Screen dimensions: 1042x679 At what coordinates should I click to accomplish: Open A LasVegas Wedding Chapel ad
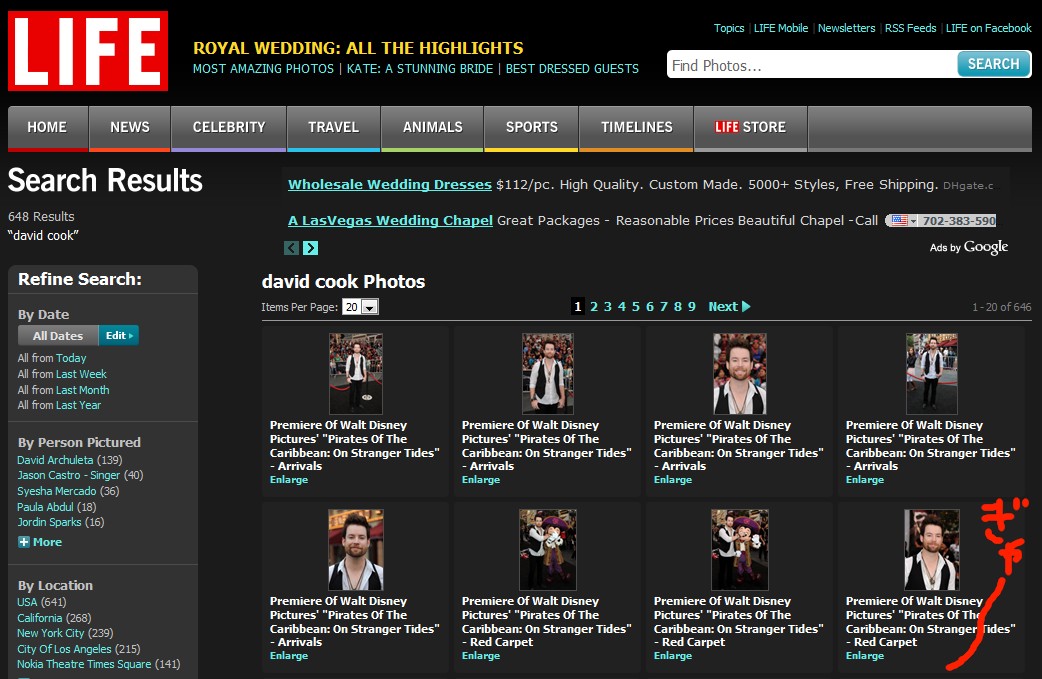[390, 221]
